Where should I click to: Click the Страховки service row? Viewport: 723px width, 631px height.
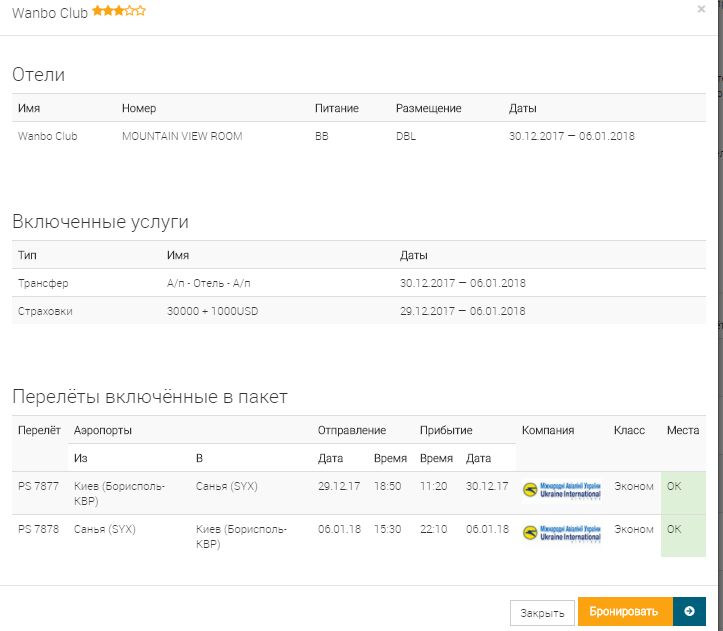point(45,311)
